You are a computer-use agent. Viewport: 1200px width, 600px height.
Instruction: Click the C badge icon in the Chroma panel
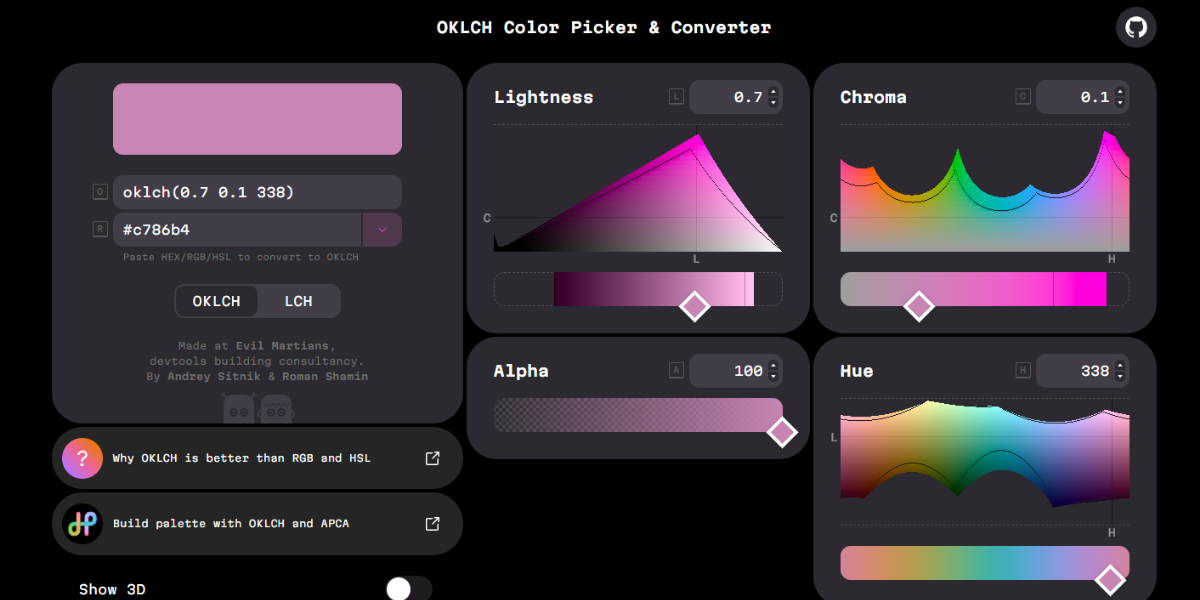click(x=1022, y=96)
